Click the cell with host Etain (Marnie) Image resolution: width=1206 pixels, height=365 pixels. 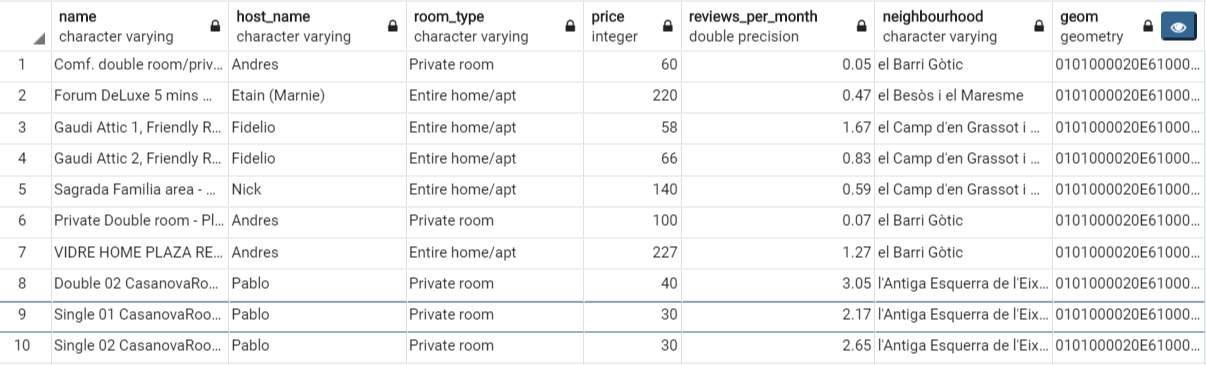[317, 96]
